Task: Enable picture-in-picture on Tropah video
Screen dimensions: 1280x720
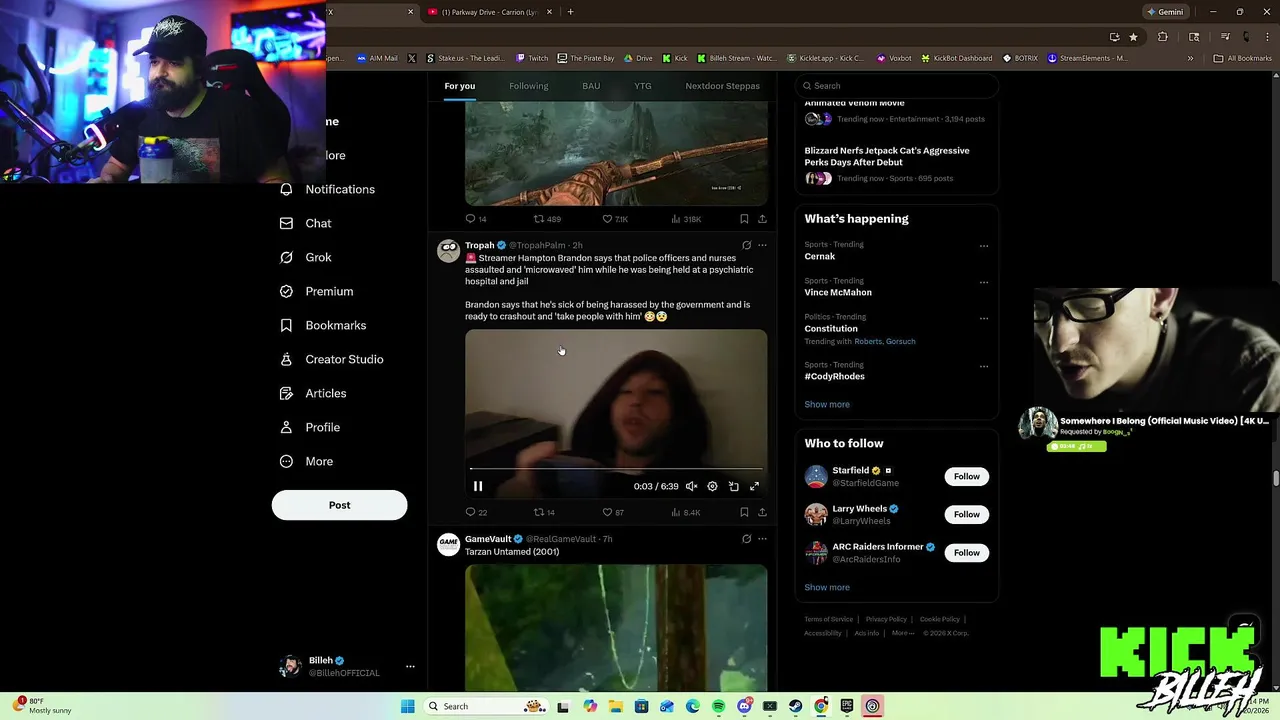Action: pos(733,486)
